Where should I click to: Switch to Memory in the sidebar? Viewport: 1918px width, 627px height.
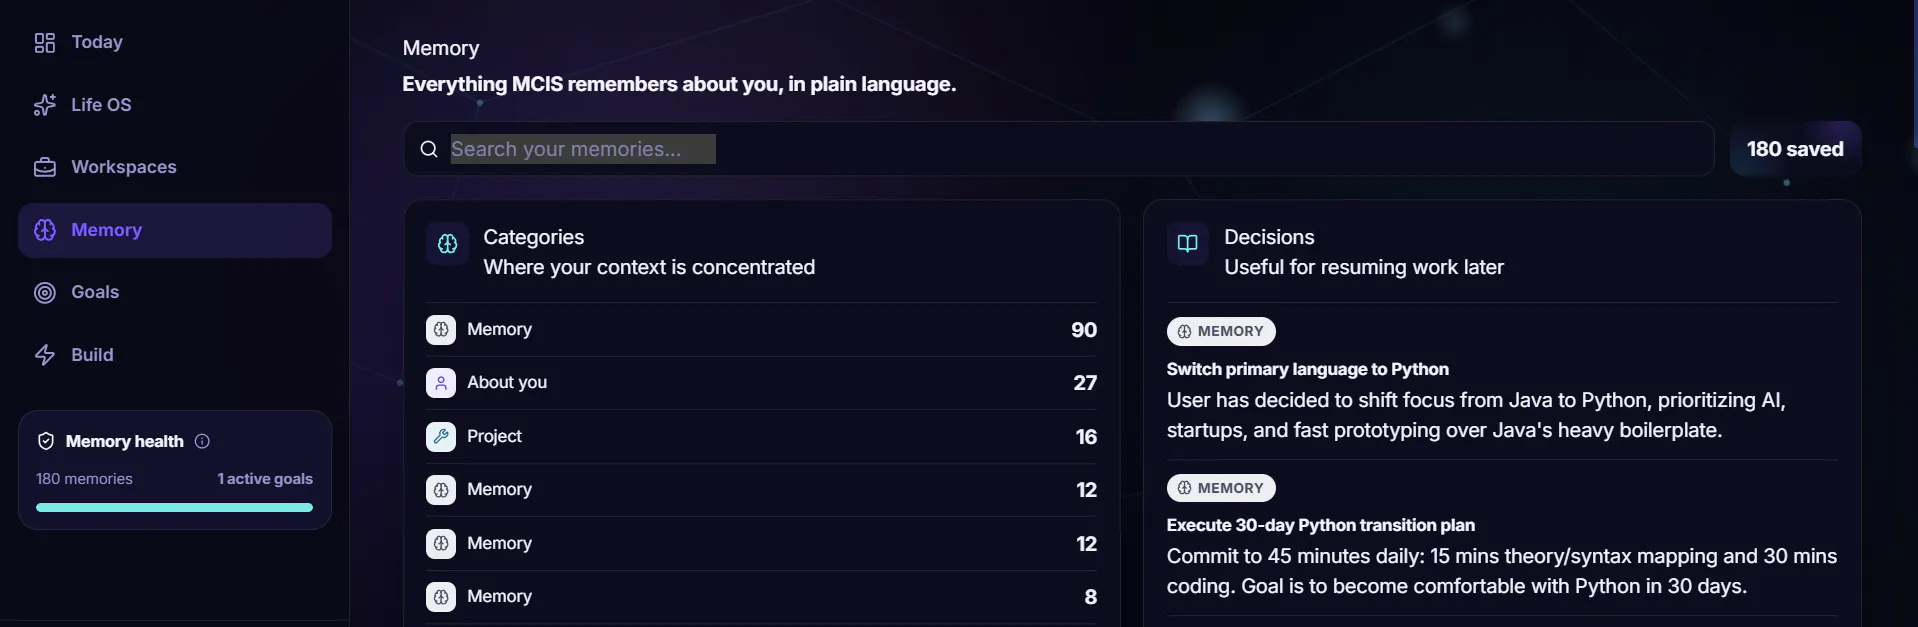pyautogui.click(x=175, y=230)
